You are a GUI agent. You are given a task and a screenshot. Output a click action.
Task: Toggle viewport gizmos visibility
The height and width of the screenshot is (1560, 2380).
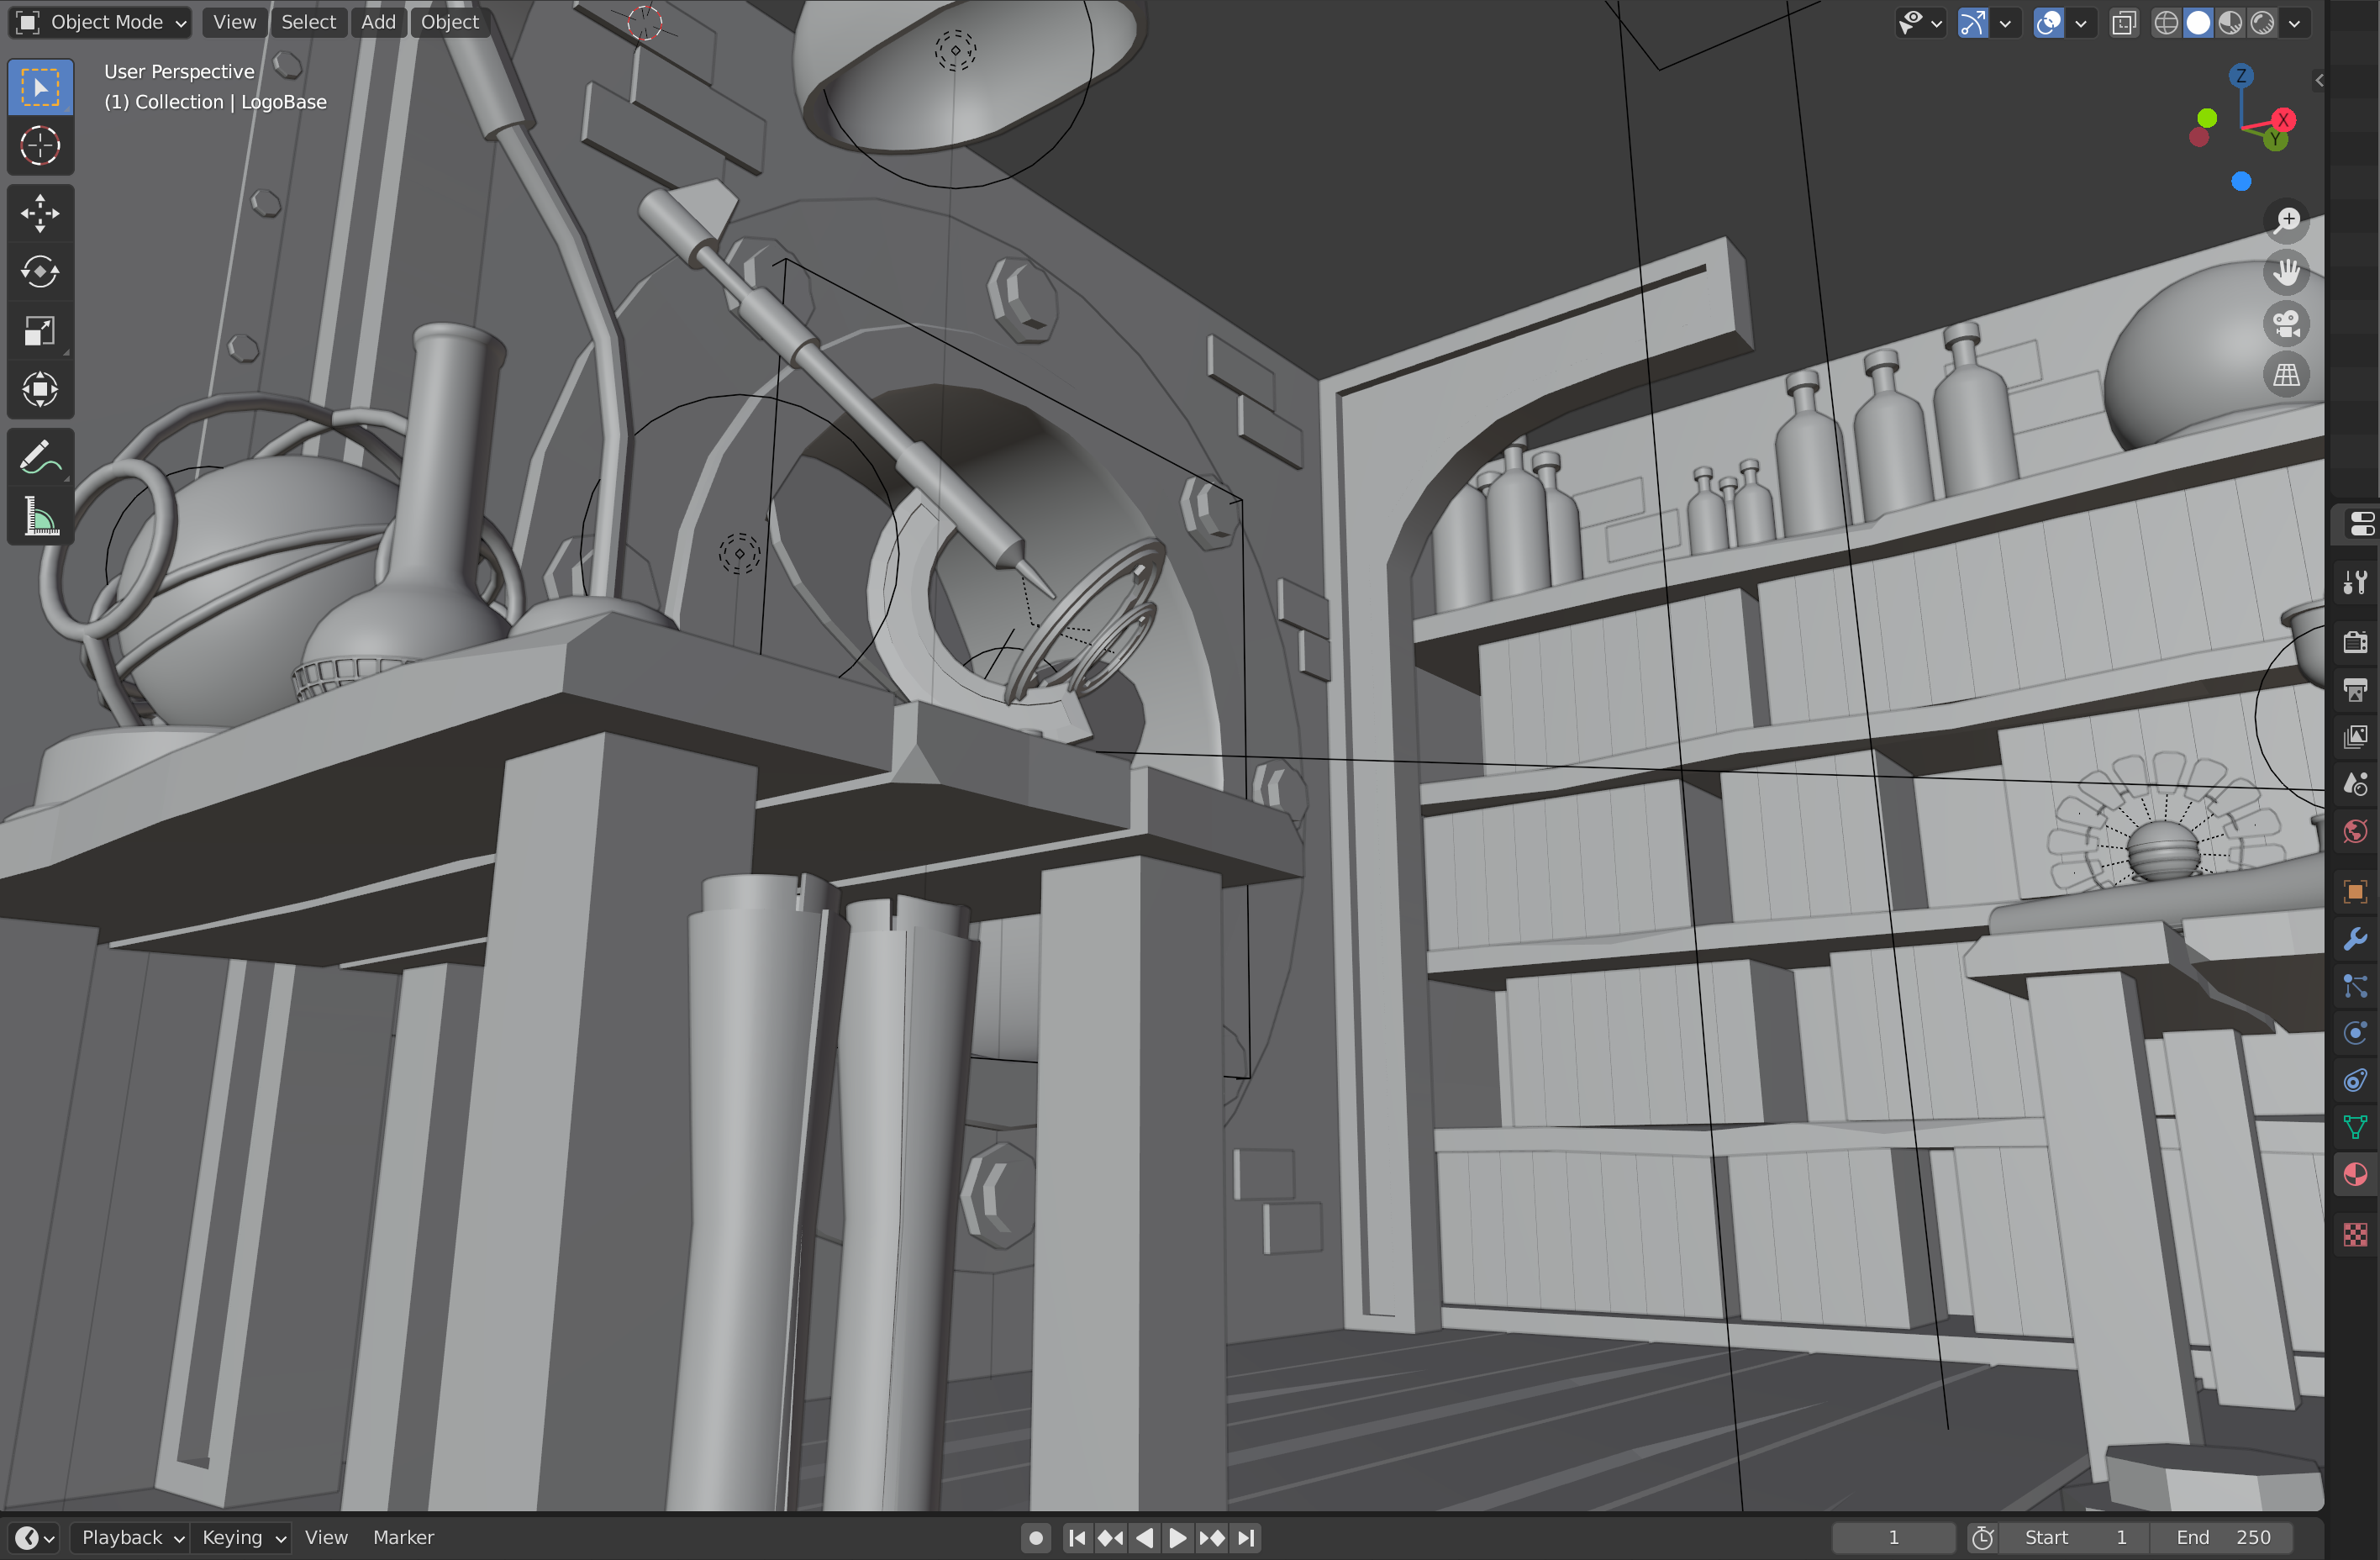pyautogui.click(x=1972, y=23)
